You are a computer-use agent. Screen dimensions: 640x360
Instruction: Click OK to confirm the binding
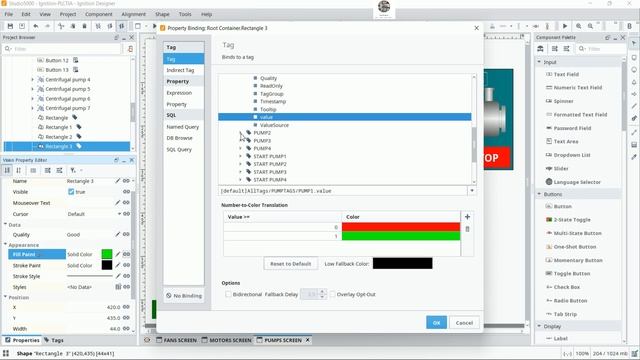pyautogui.click(x=436, y=322)
